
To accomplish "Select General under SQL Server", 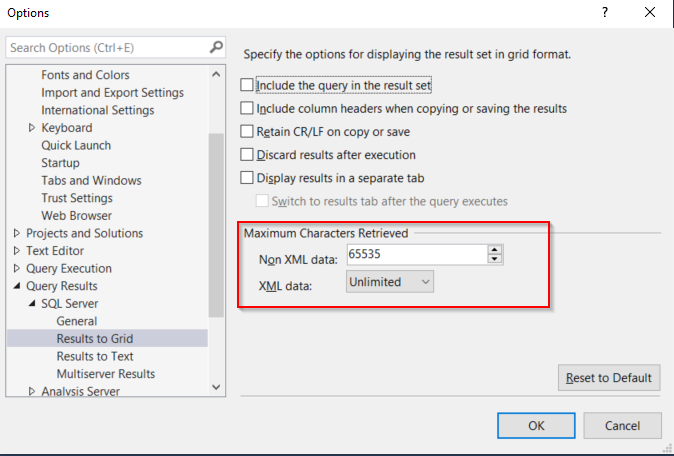I will pos(77,321).
